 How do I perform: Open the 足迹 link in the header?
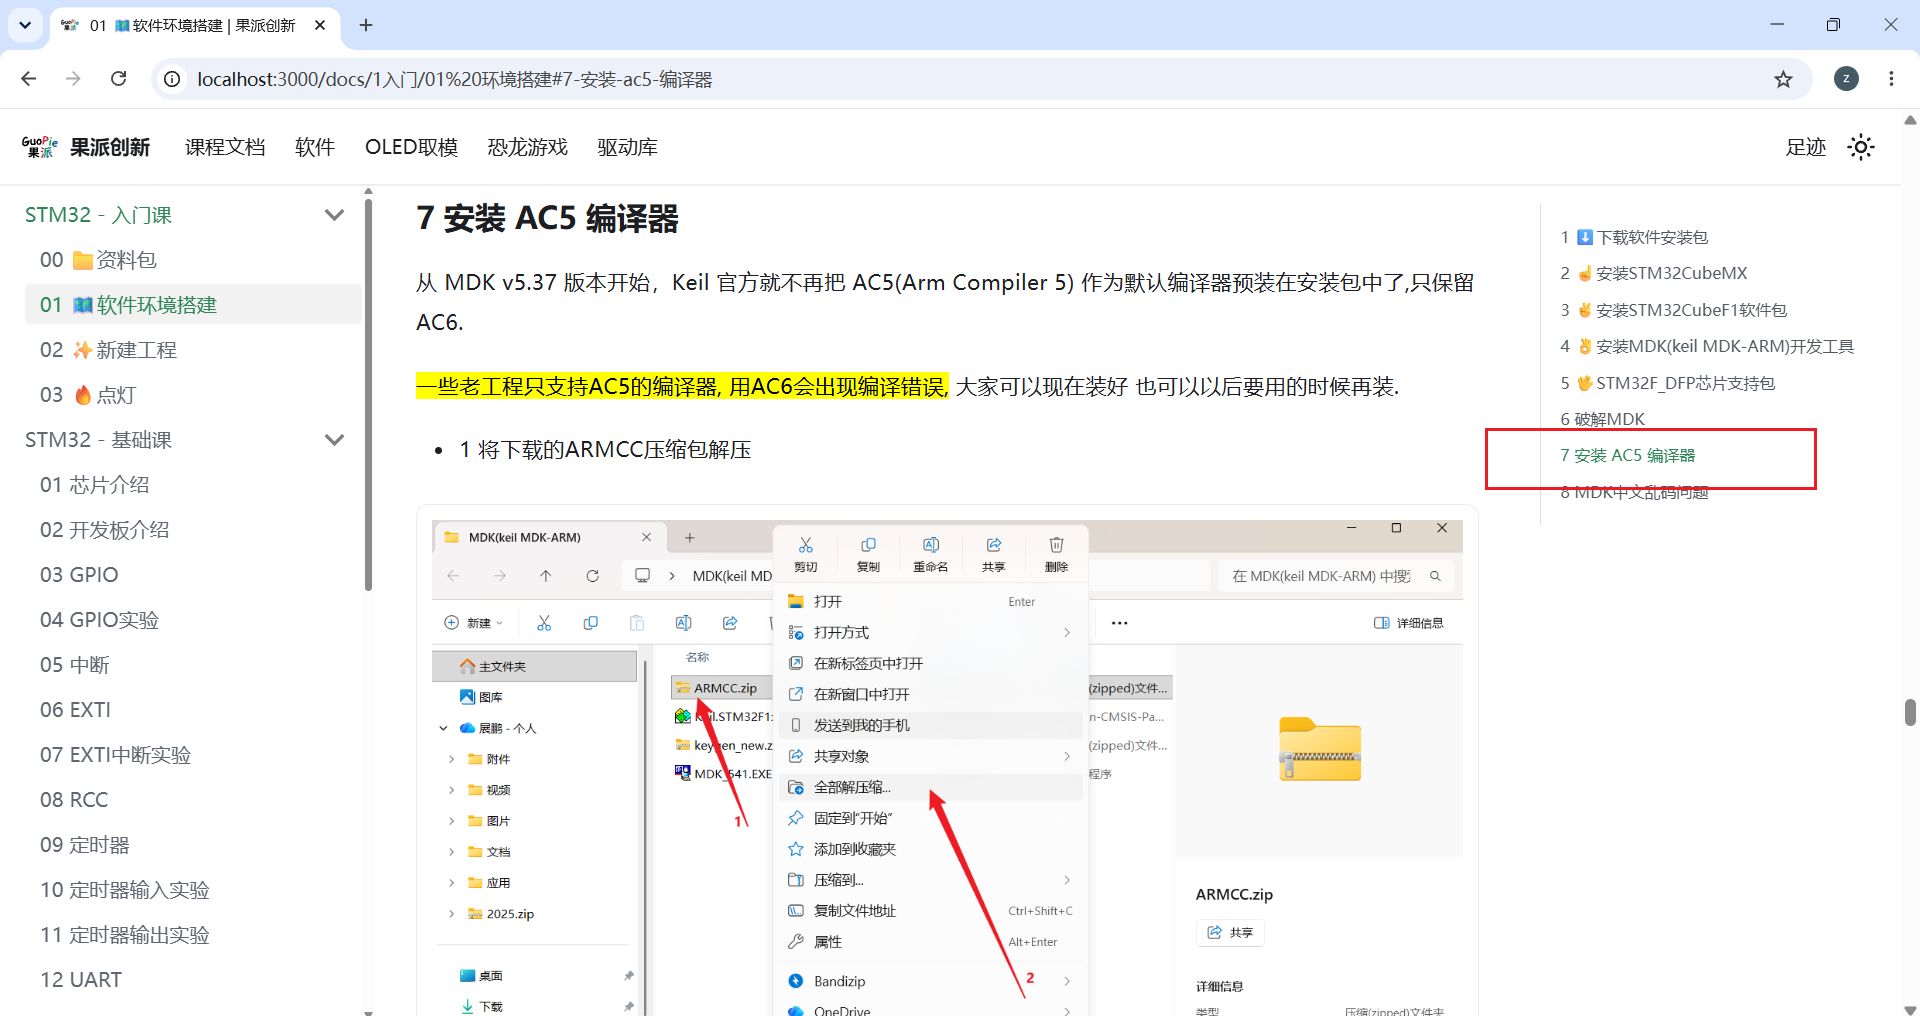(1806, 147)
